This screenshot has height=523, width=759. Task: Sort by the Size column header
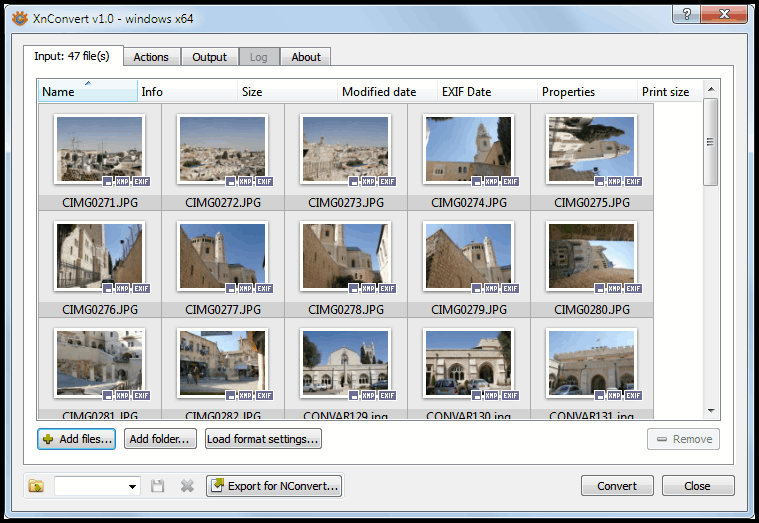(288, 91)
